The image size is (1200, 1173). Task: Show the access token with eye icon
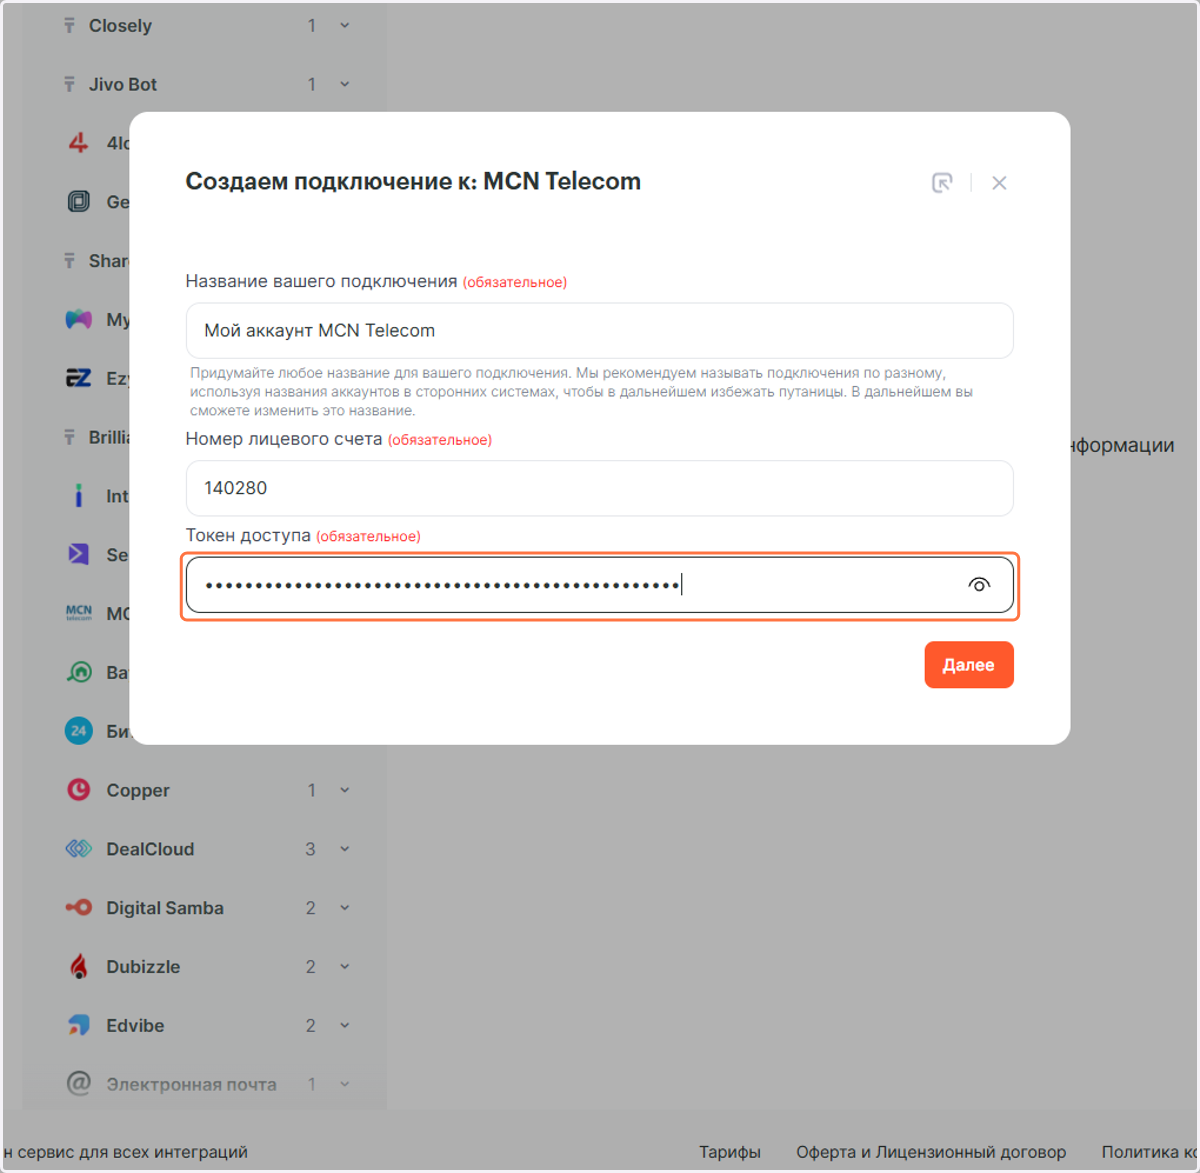tap(979, 585)
